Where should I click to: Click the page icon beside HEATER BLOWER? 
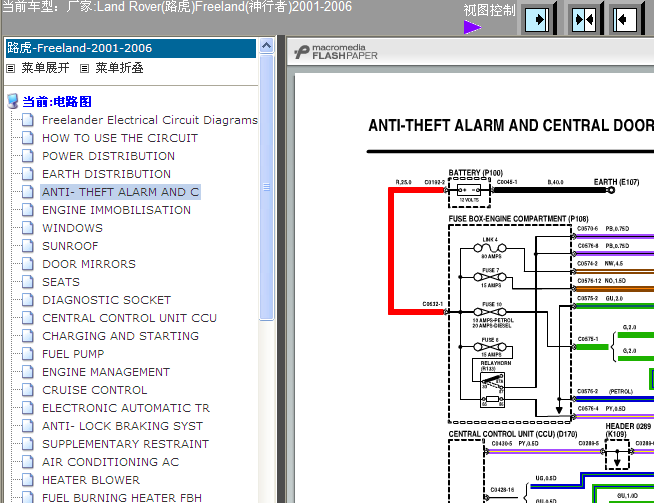28,480
